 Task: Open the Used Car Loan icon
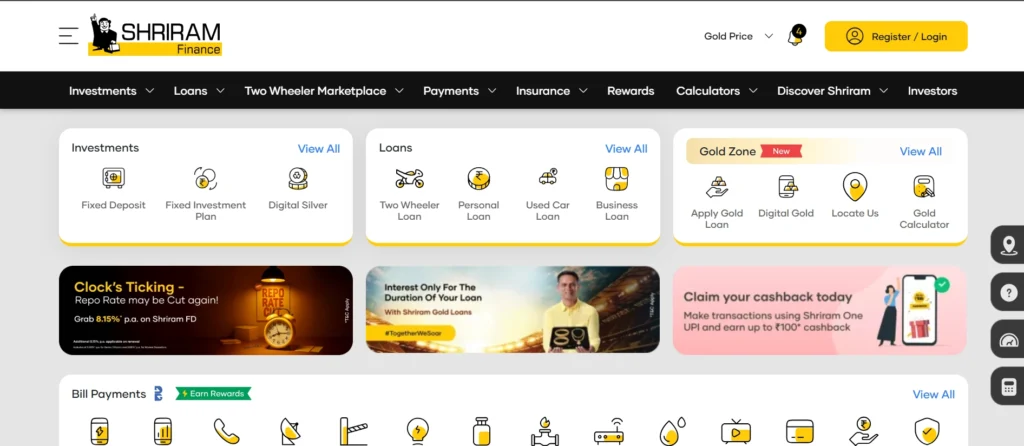click(x=547, y=179)
